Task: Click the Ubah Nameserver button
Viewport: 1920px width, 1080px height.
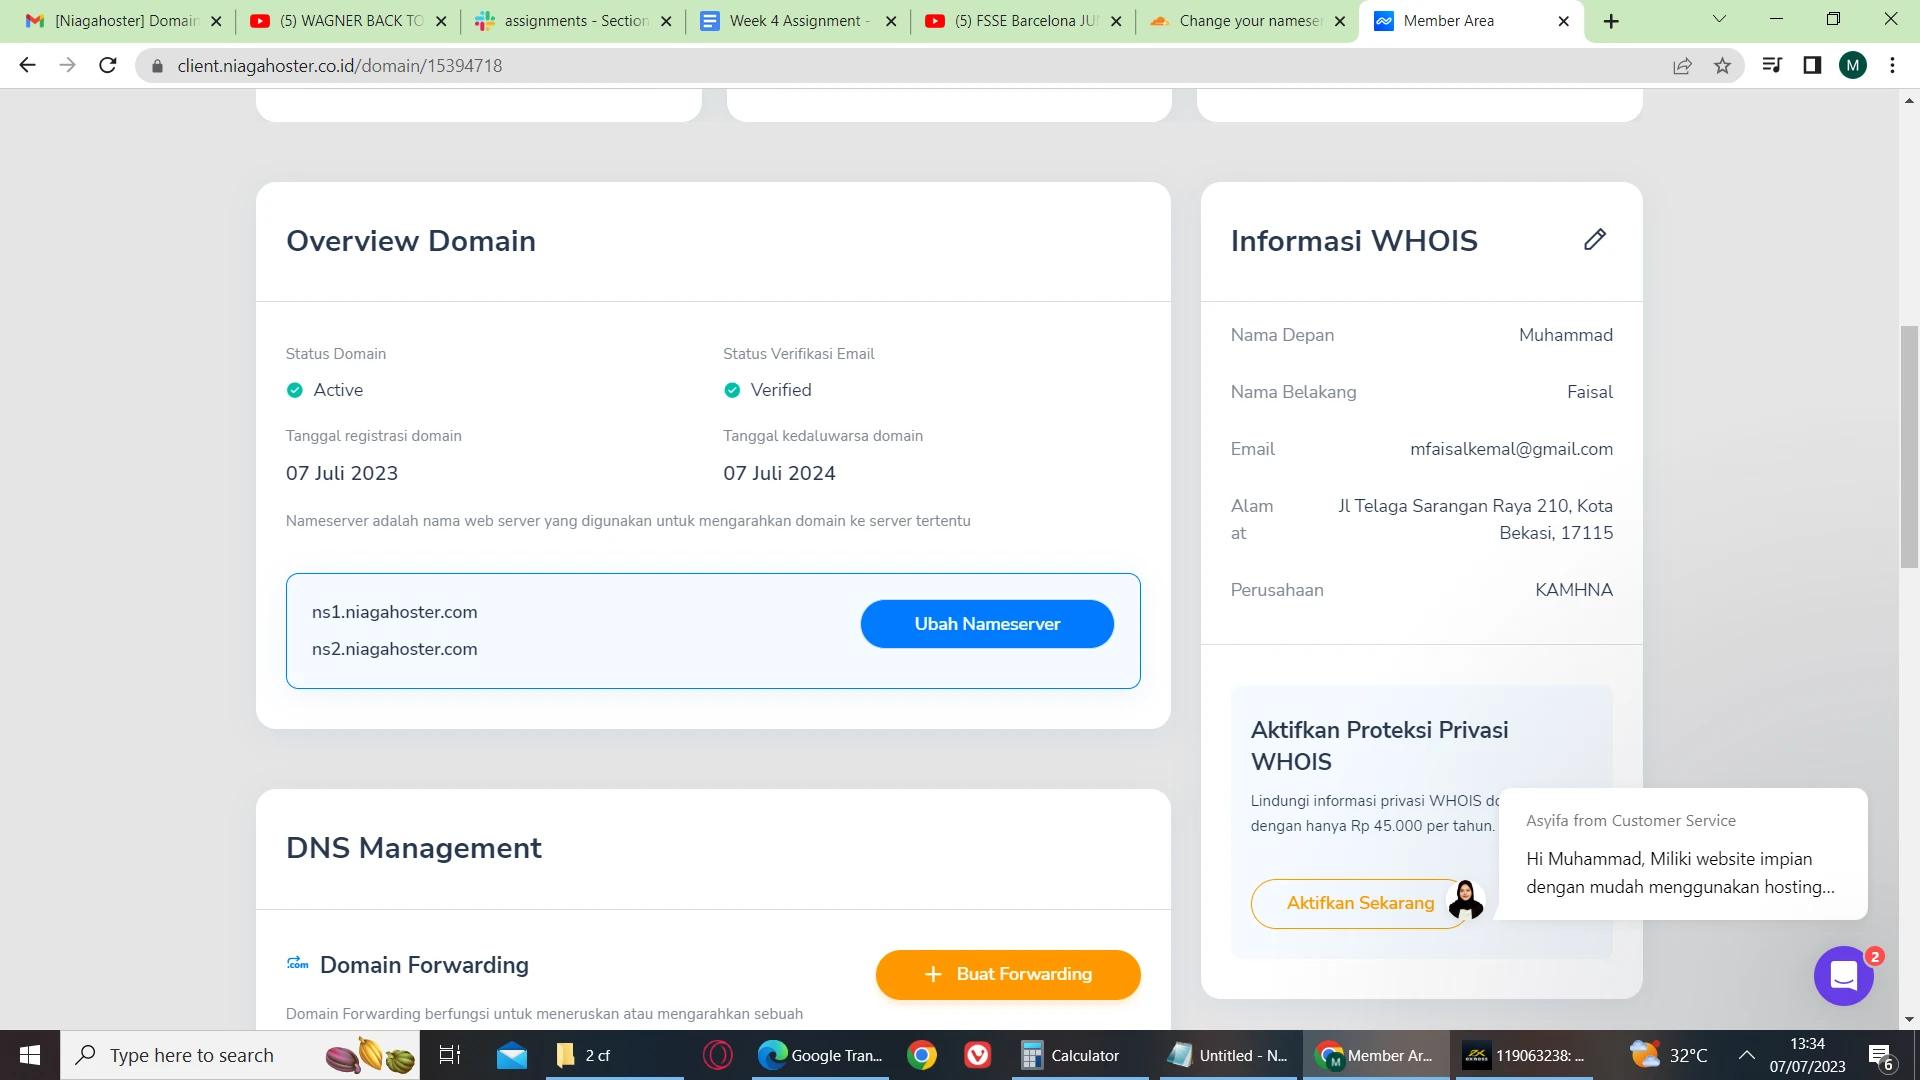Action: tap(986, 624)
